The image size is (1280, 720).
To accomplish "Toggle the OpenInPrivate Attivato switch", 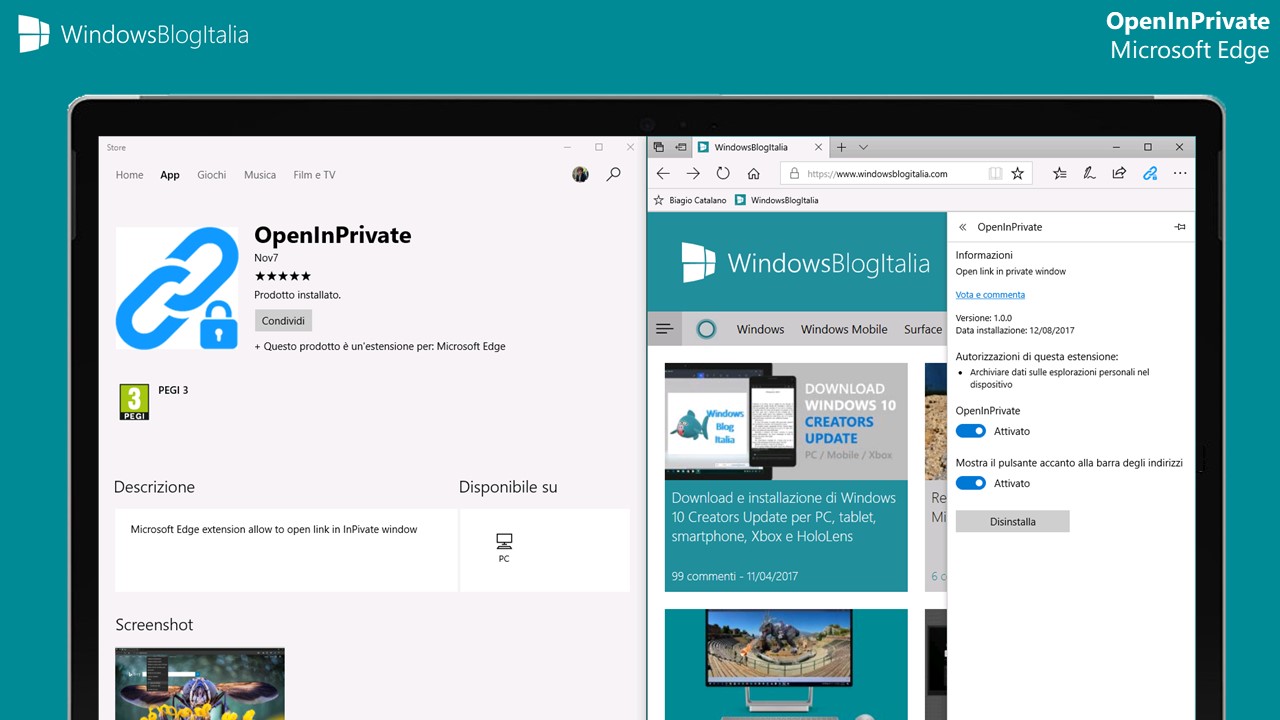I will coord(971,431).
